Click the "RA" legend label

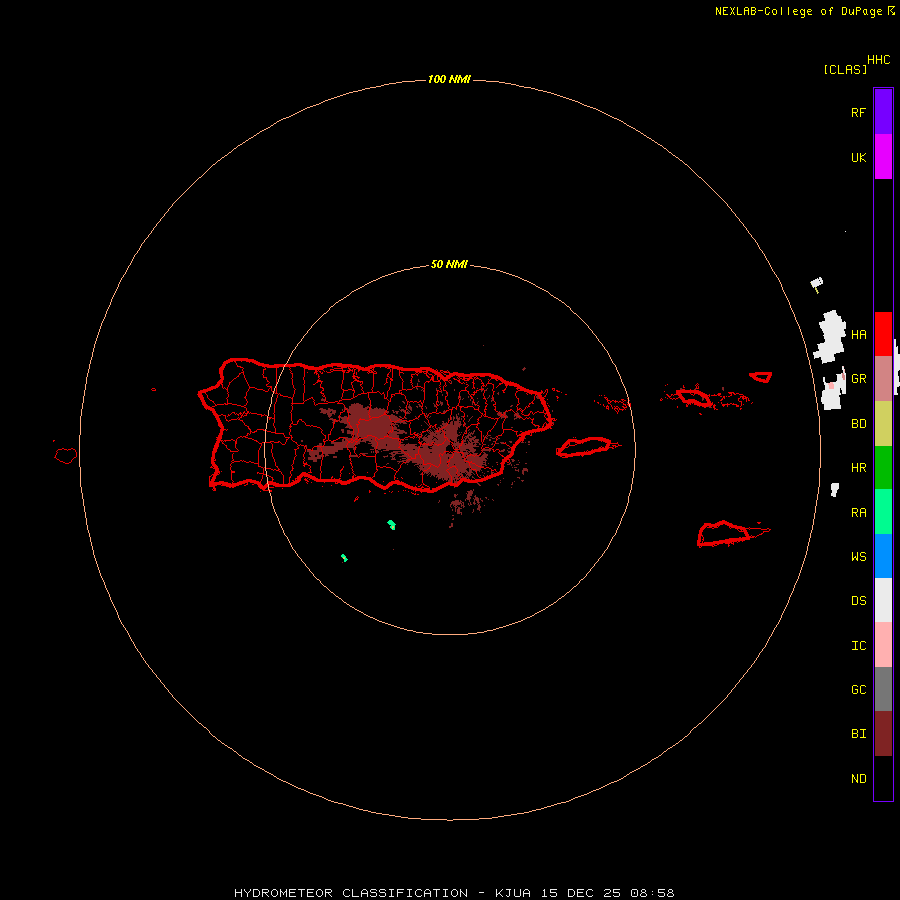pyautogui.click(x=859, y=513)
